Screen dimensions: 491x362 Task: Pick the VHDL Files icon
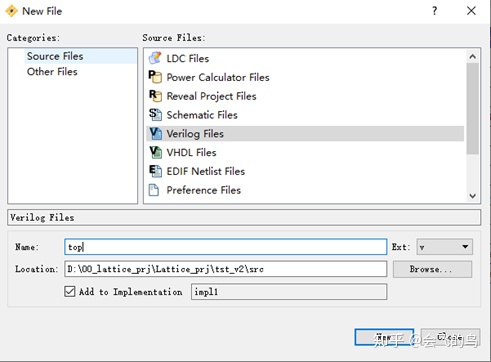coord(155,152)
